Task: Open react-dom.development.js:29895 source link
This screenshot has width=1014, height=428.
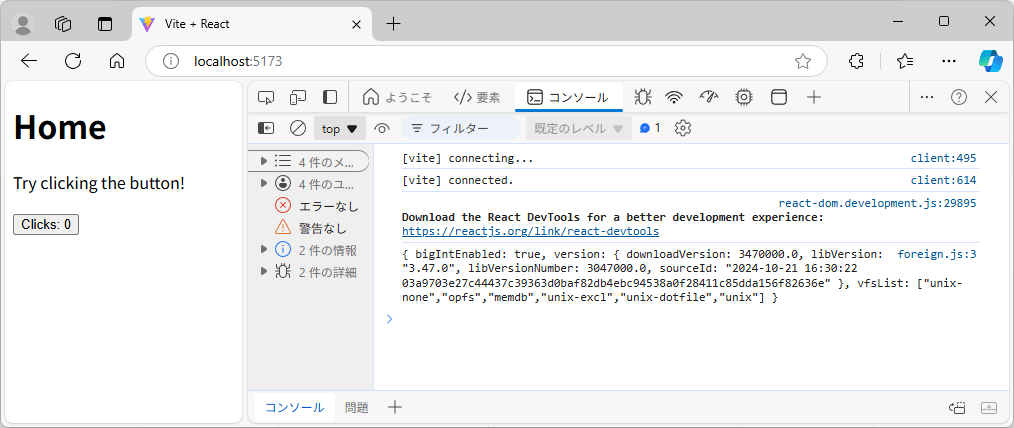Action: pos(878,203)
